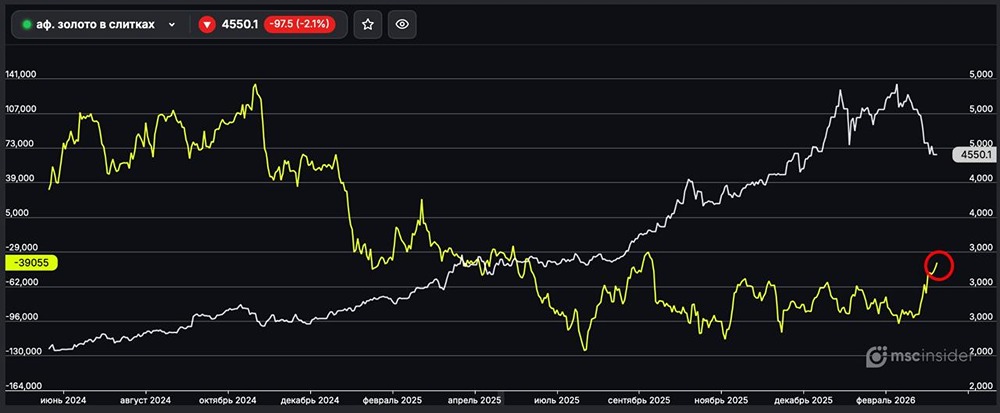The image size is (1000, 413).
Task: Toggle the eye visibility button
Action: 402,24
